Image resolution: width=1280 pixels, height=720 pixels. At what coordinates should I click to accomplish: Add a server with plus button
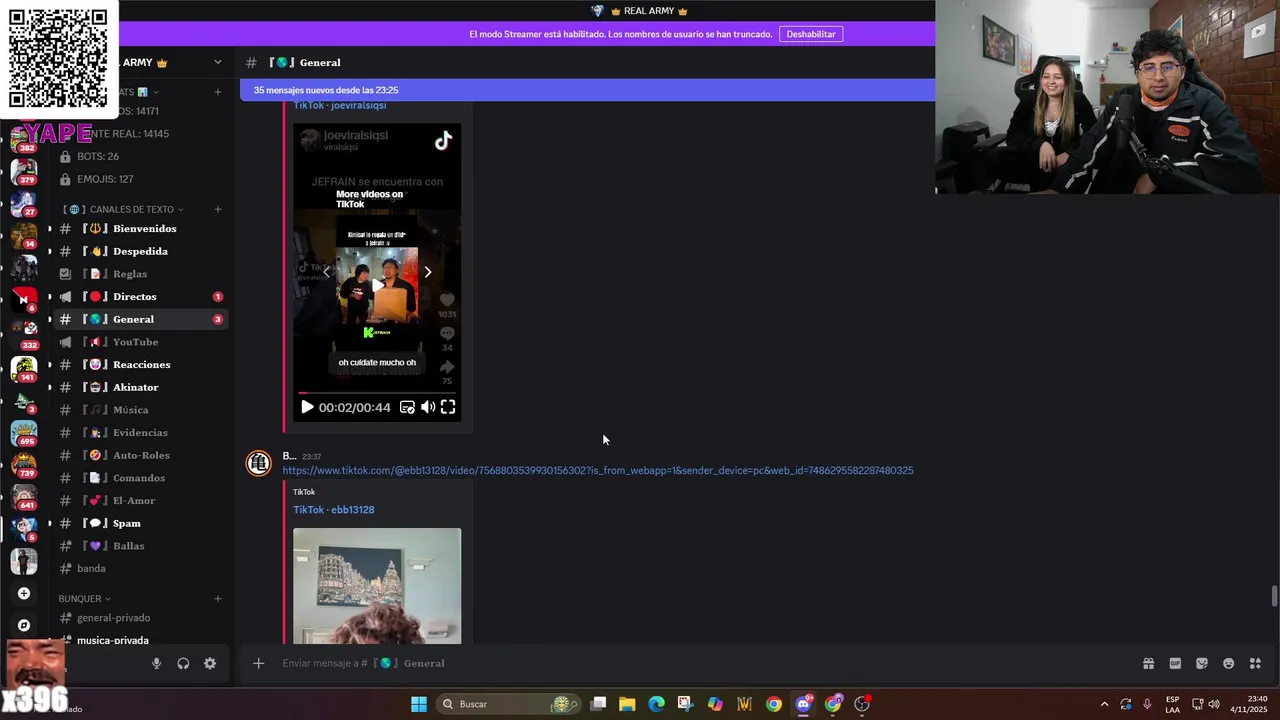pos(24,593)
